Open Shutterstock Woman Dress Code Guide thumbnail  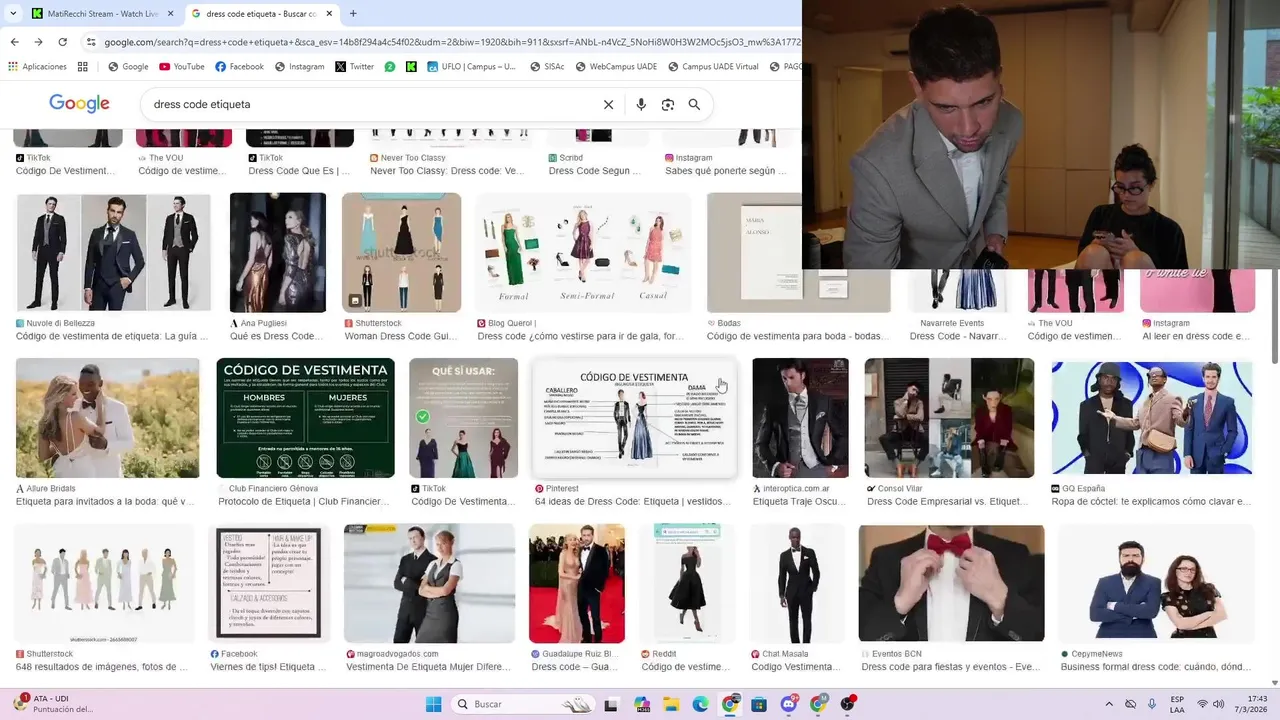click(x=401, y=252)
